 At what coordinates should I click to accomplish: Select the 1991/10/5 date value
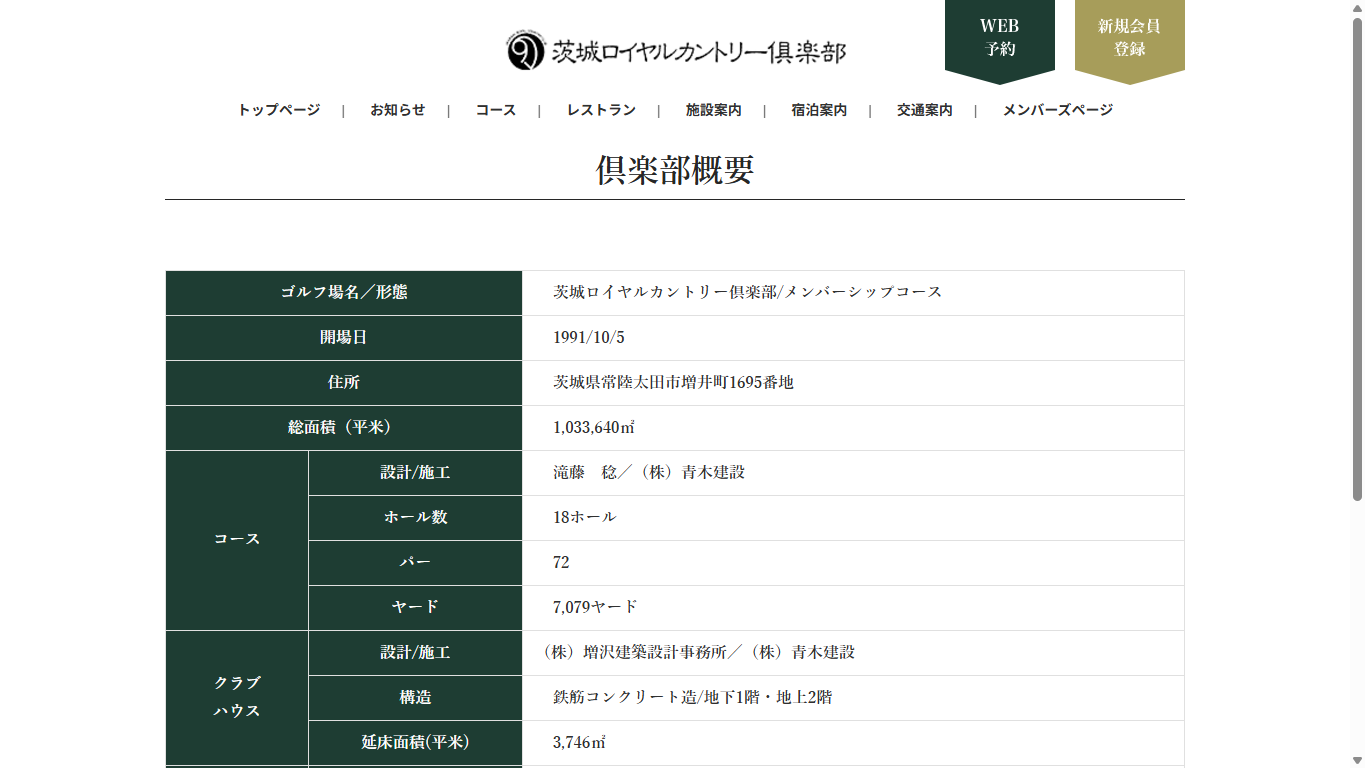click(589, 338)
